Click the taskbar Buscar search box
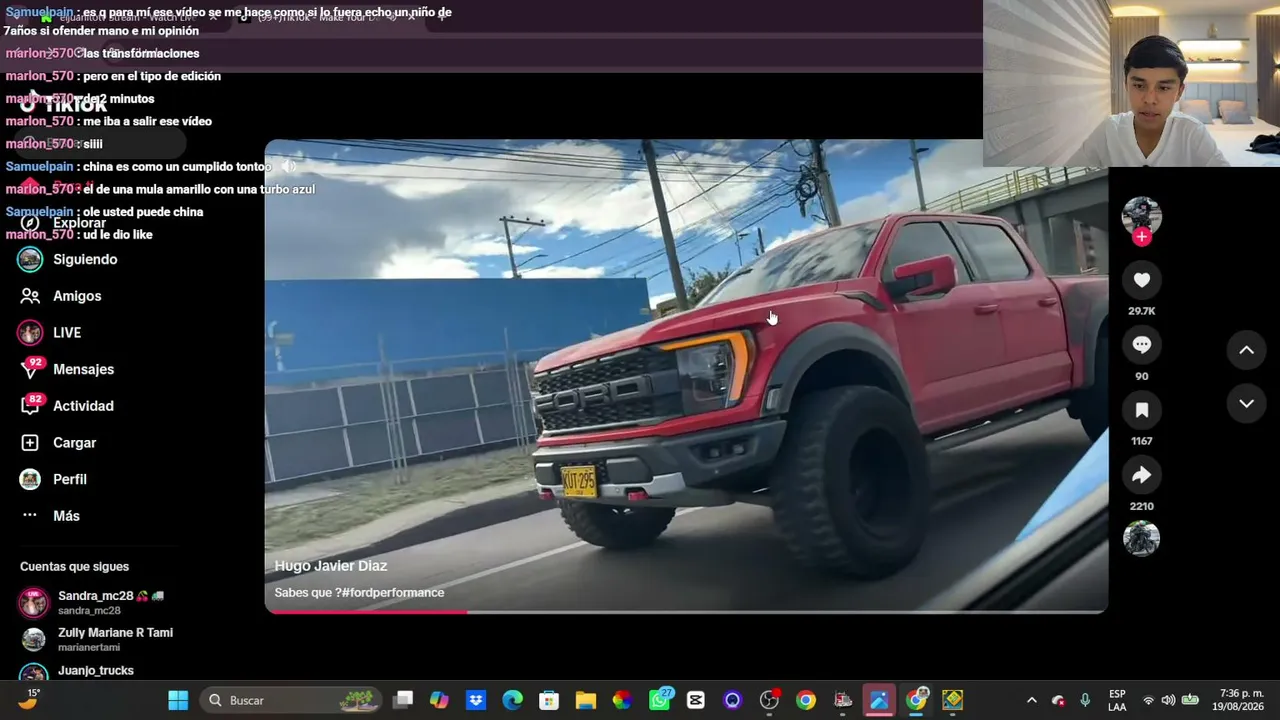The height and width of the screenshot is (720, 1280). (290, 700)
